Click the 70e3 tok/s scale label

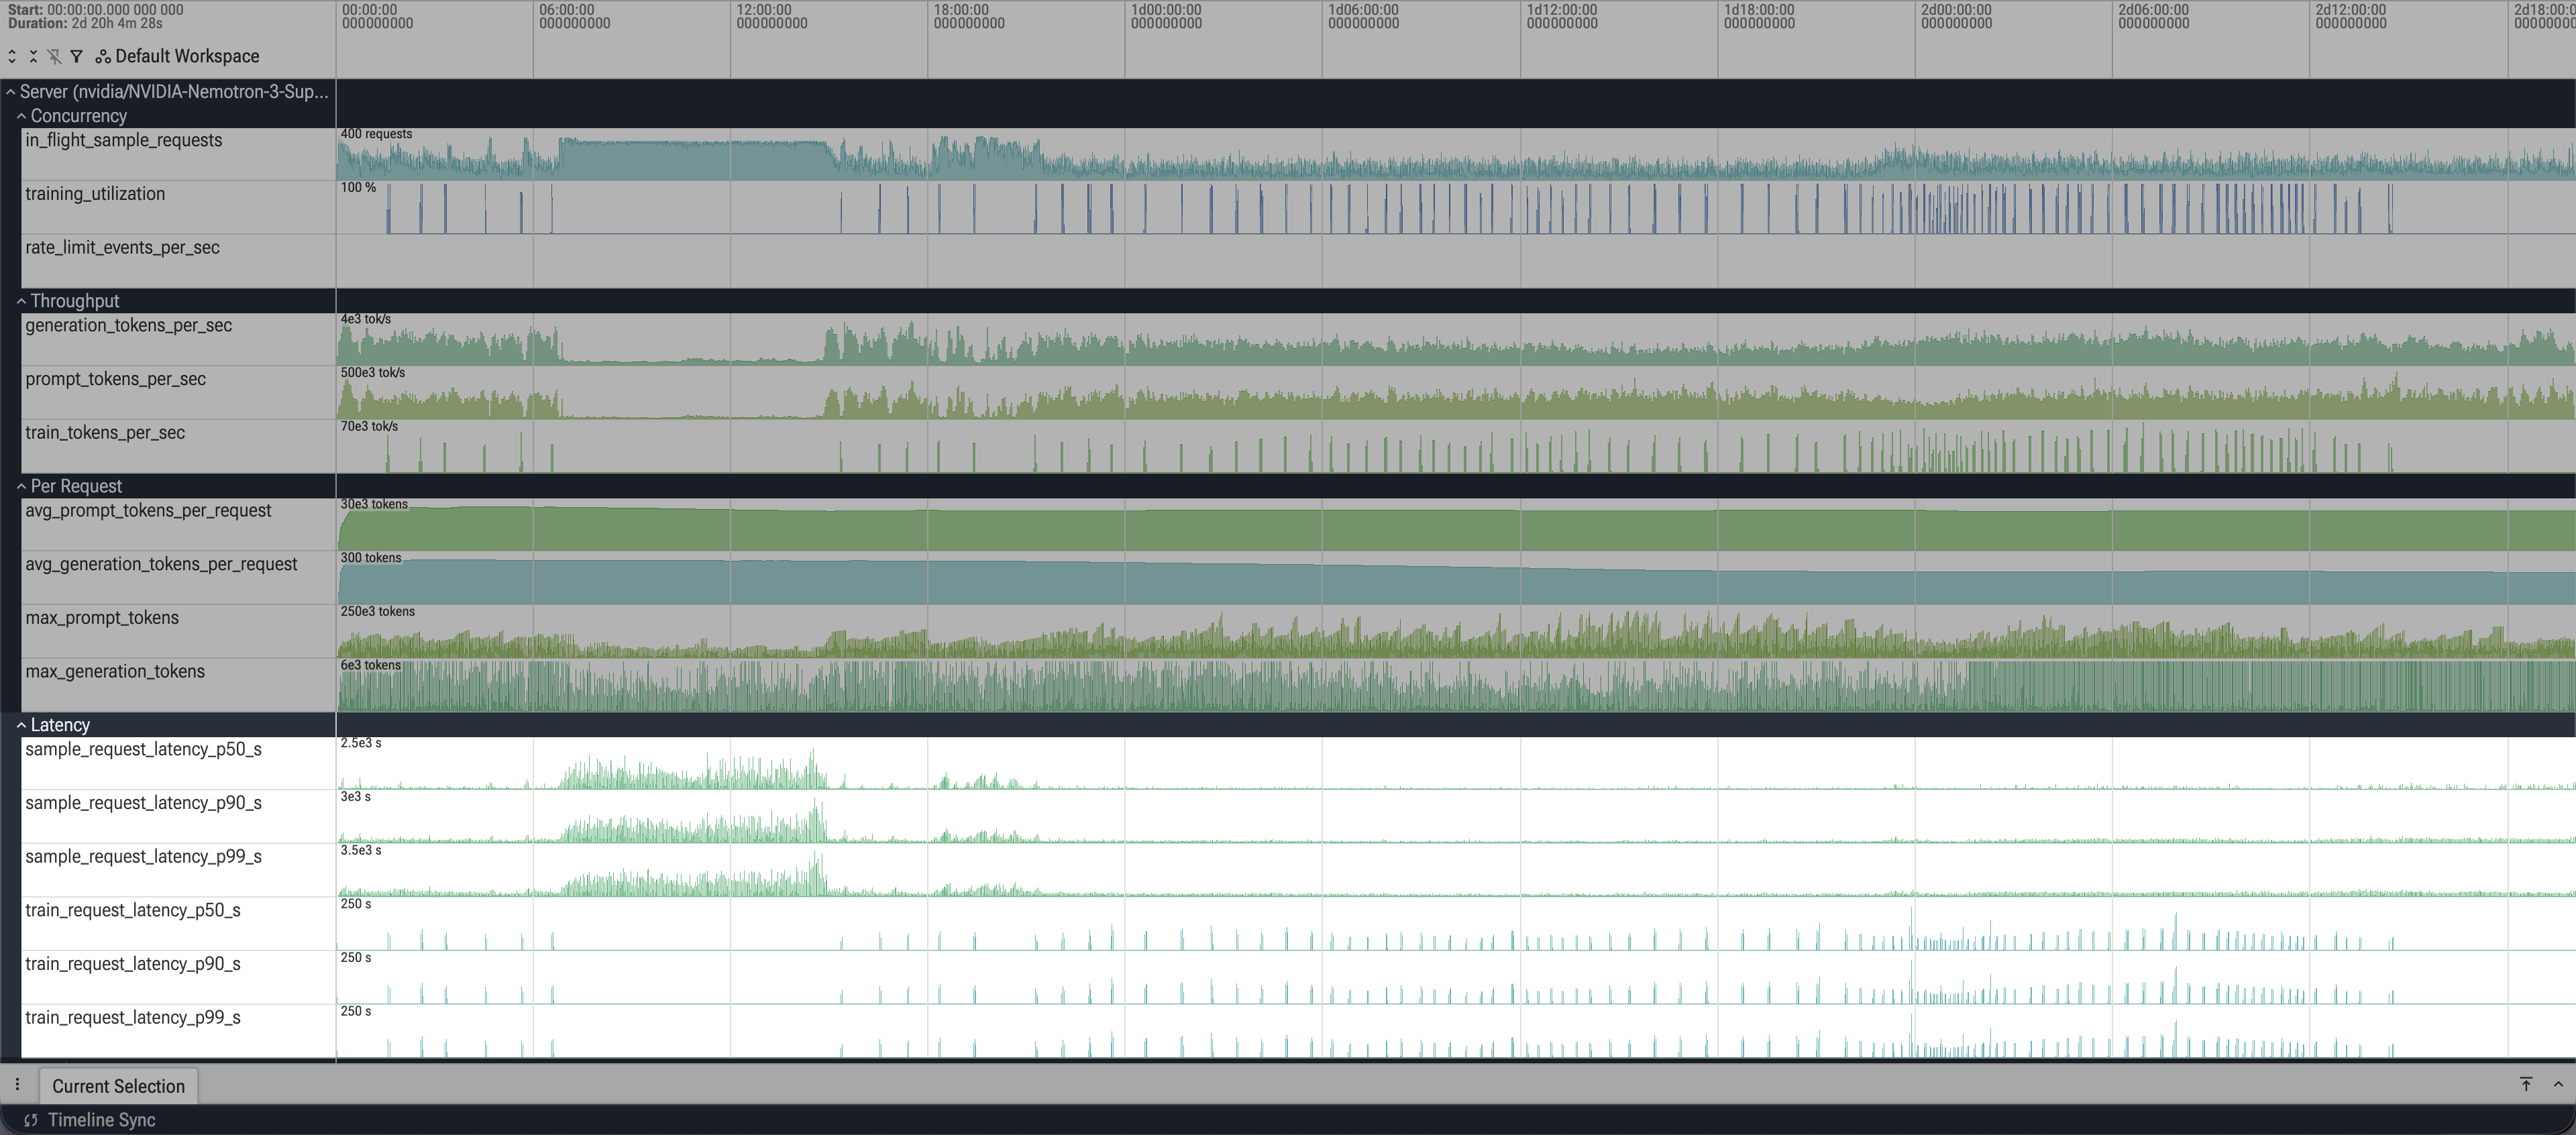[369, 427]
